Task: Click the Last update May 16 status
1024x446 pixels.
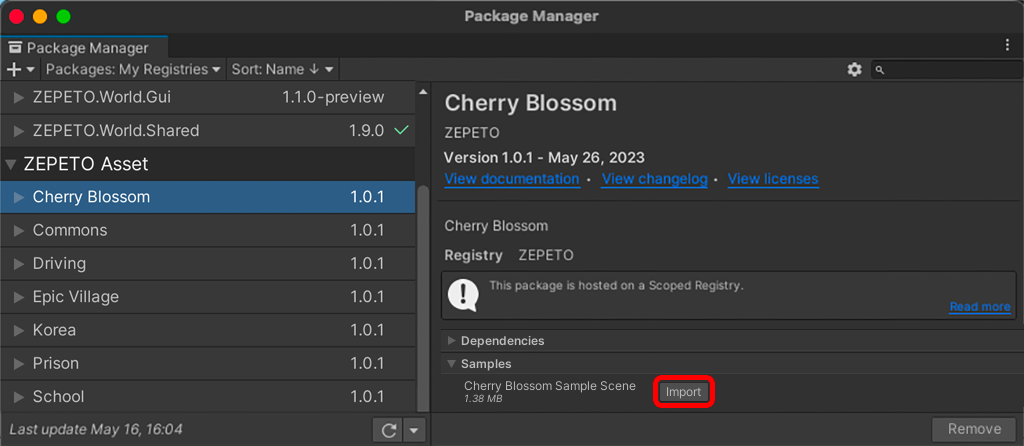Action: tap(96, 430)
